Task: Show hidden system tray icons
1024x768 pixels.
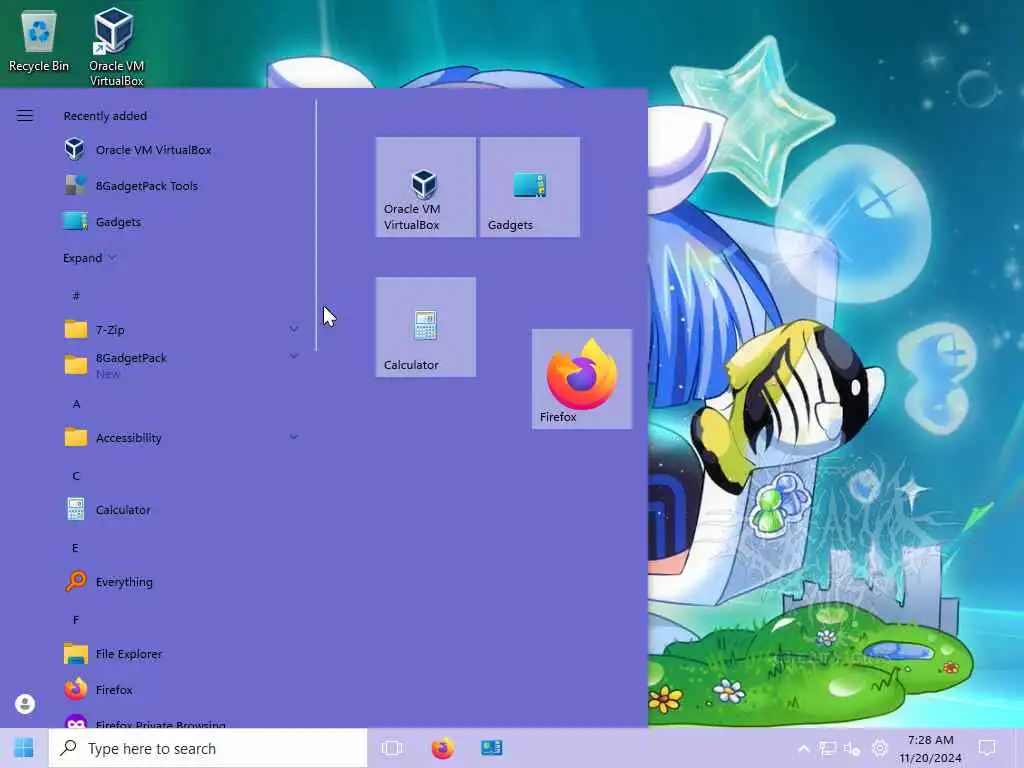Action: point(804,748)
